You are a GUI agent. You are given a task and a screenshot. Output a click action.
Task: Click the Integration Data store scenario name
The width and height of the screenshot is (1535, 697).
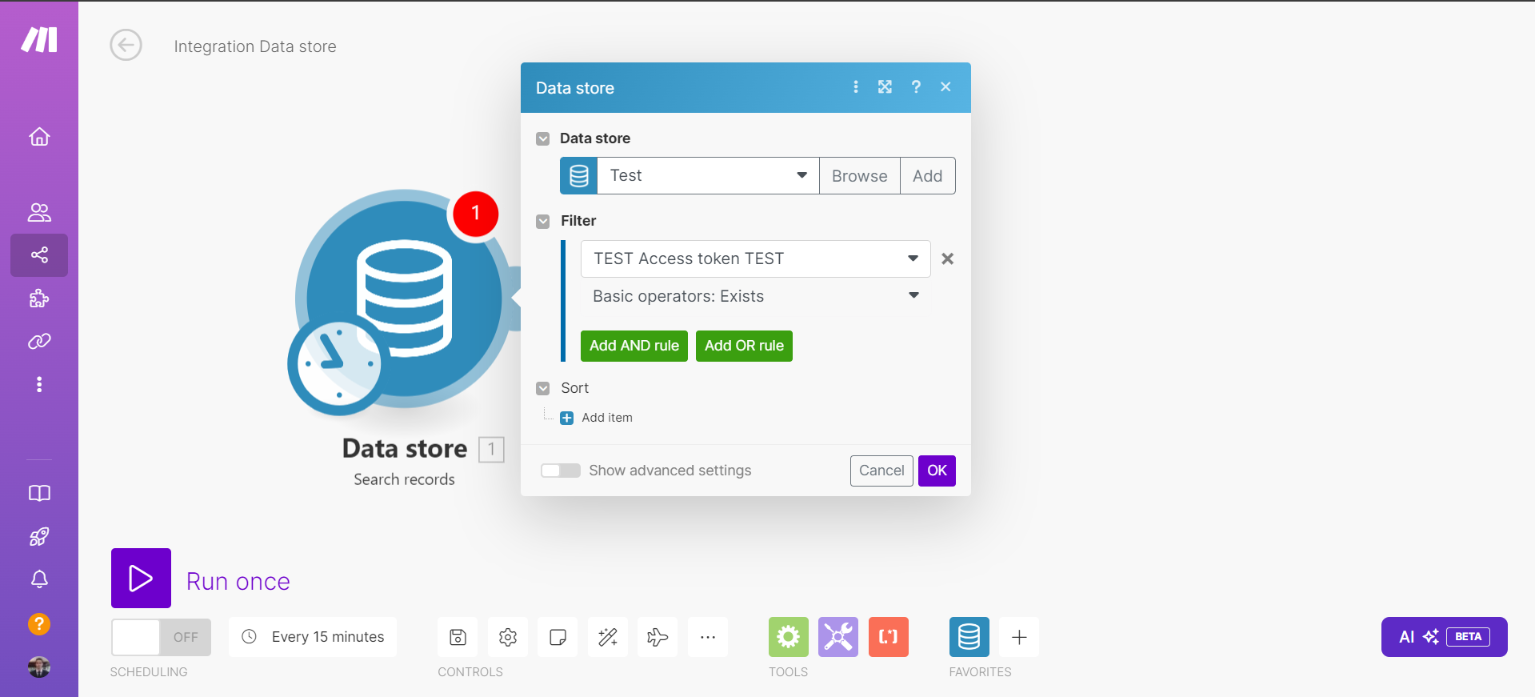coord(255,46)
